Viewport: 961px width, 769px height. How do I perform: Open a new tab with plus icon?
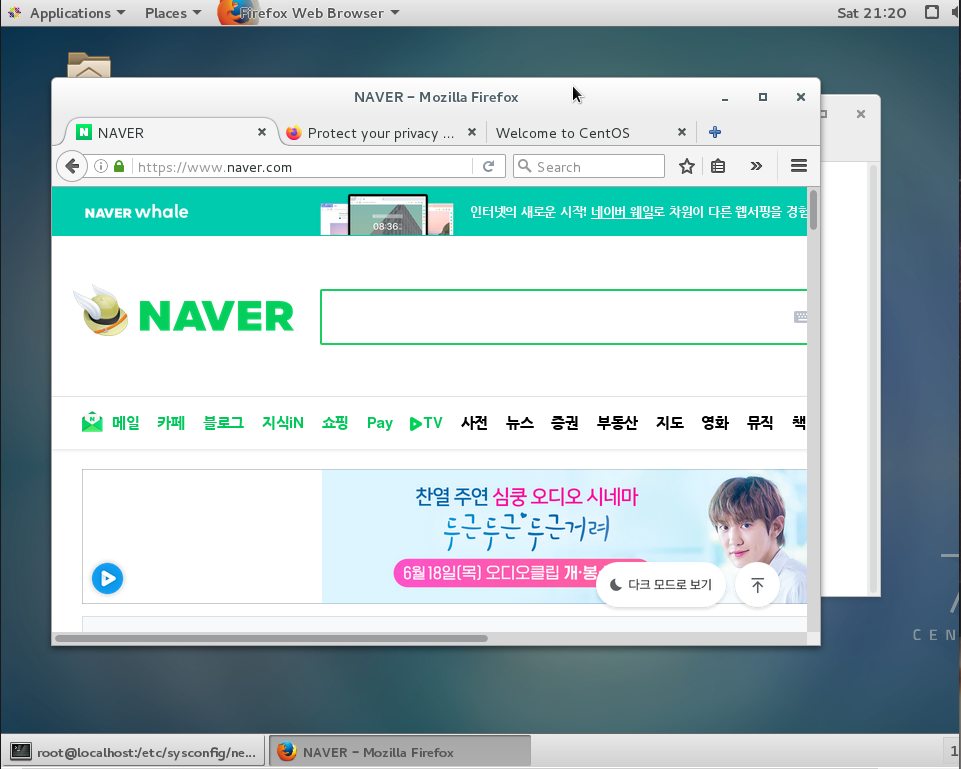pos(715,132)
